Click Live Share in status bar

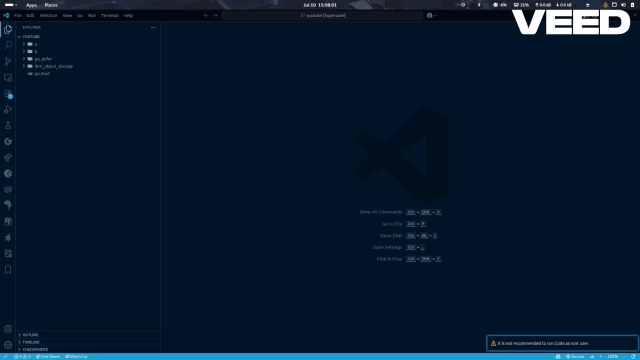click(x=48, y=357)
